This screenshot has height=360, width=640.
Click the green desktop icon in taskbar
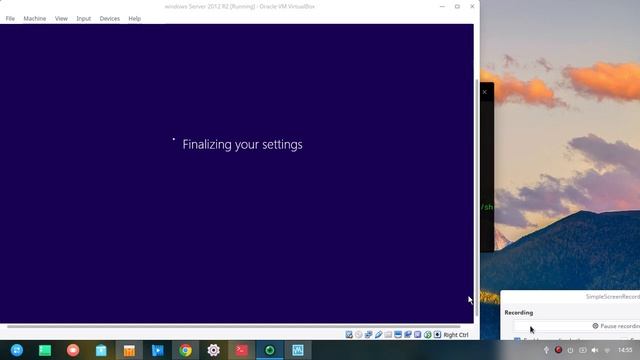click(45, 350)
